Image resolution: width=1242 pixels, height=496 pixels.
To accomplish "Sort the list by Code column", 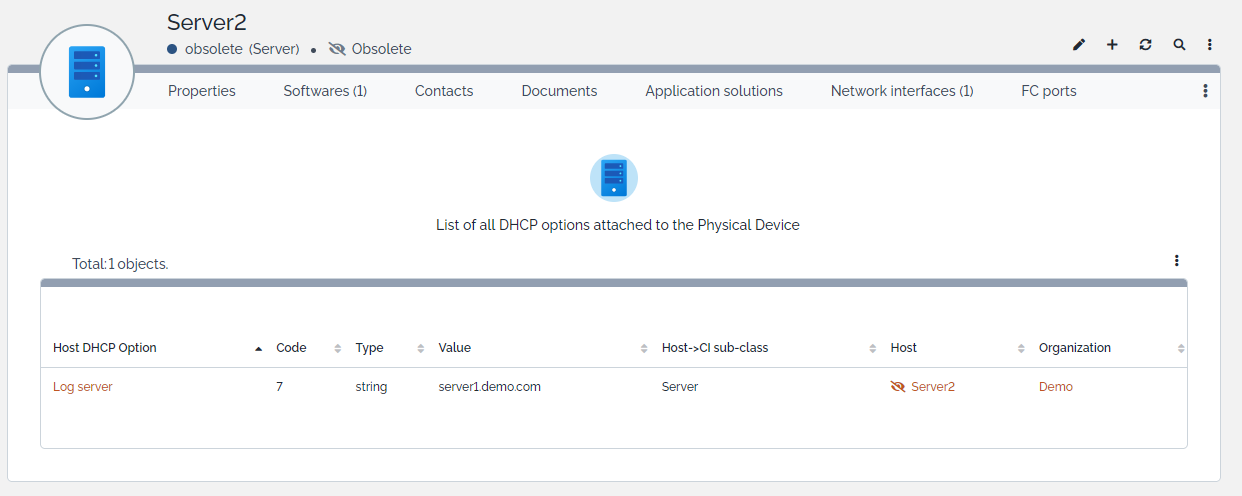I will [x=291, y=348].
